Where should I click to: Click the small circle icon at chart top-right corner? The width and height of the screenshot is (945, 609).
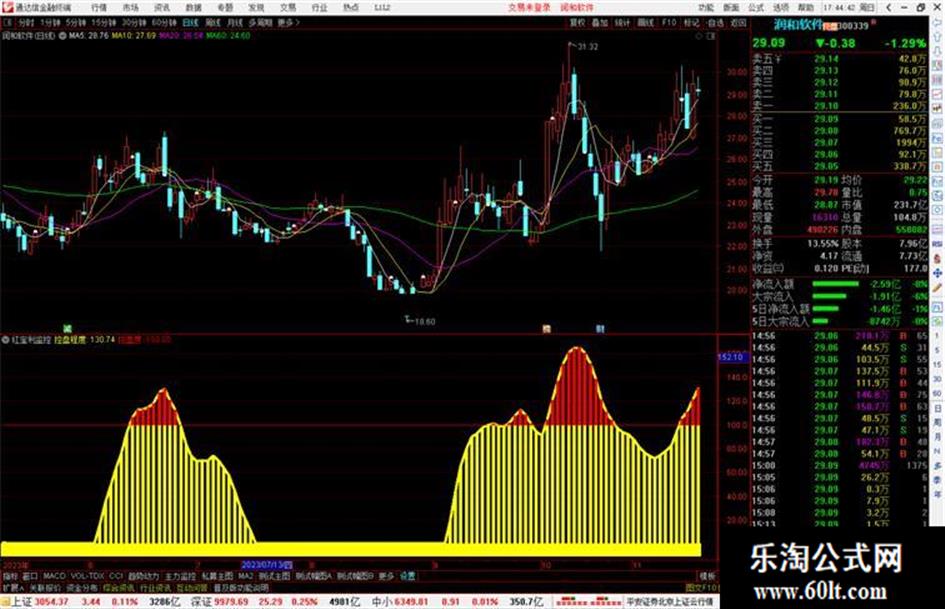(699, 36)
